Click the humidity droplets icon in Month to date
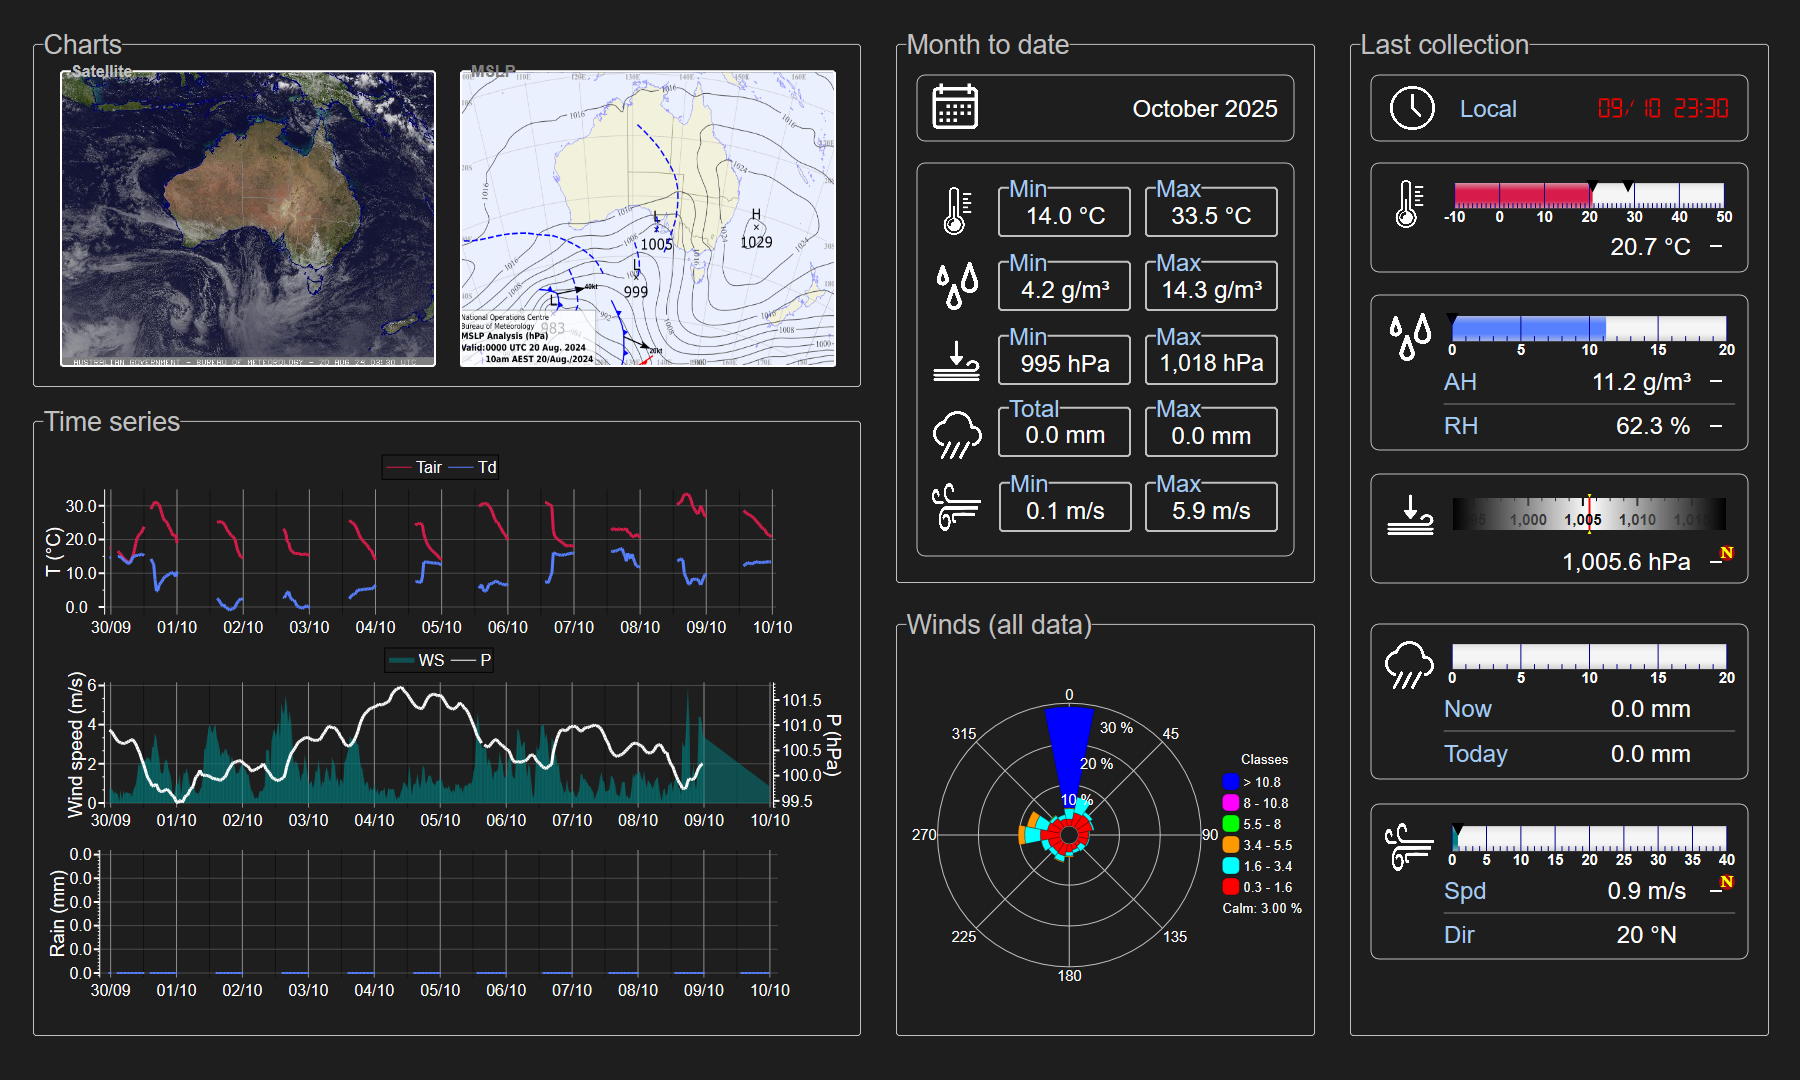The image size is (1800, 1080). [x=956, y=286]
